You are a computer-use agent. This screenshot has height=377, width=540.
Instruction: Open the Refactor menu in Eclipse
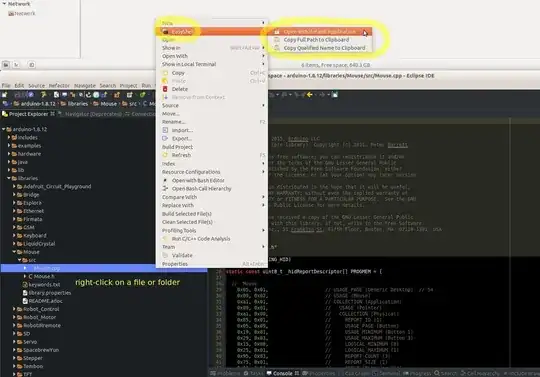coord(59,86)
